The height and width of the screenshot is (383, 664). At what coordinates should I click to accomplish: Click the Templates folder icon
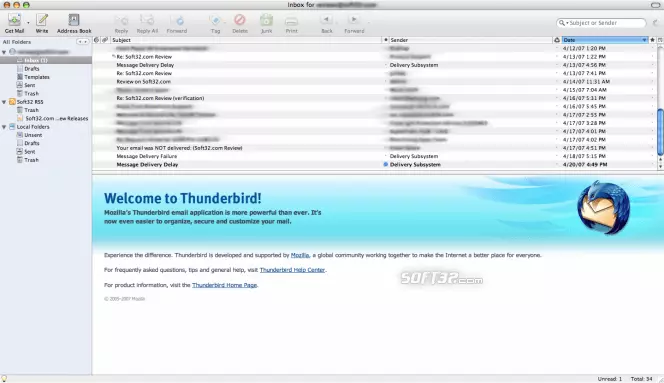click(x=19, y=77)
